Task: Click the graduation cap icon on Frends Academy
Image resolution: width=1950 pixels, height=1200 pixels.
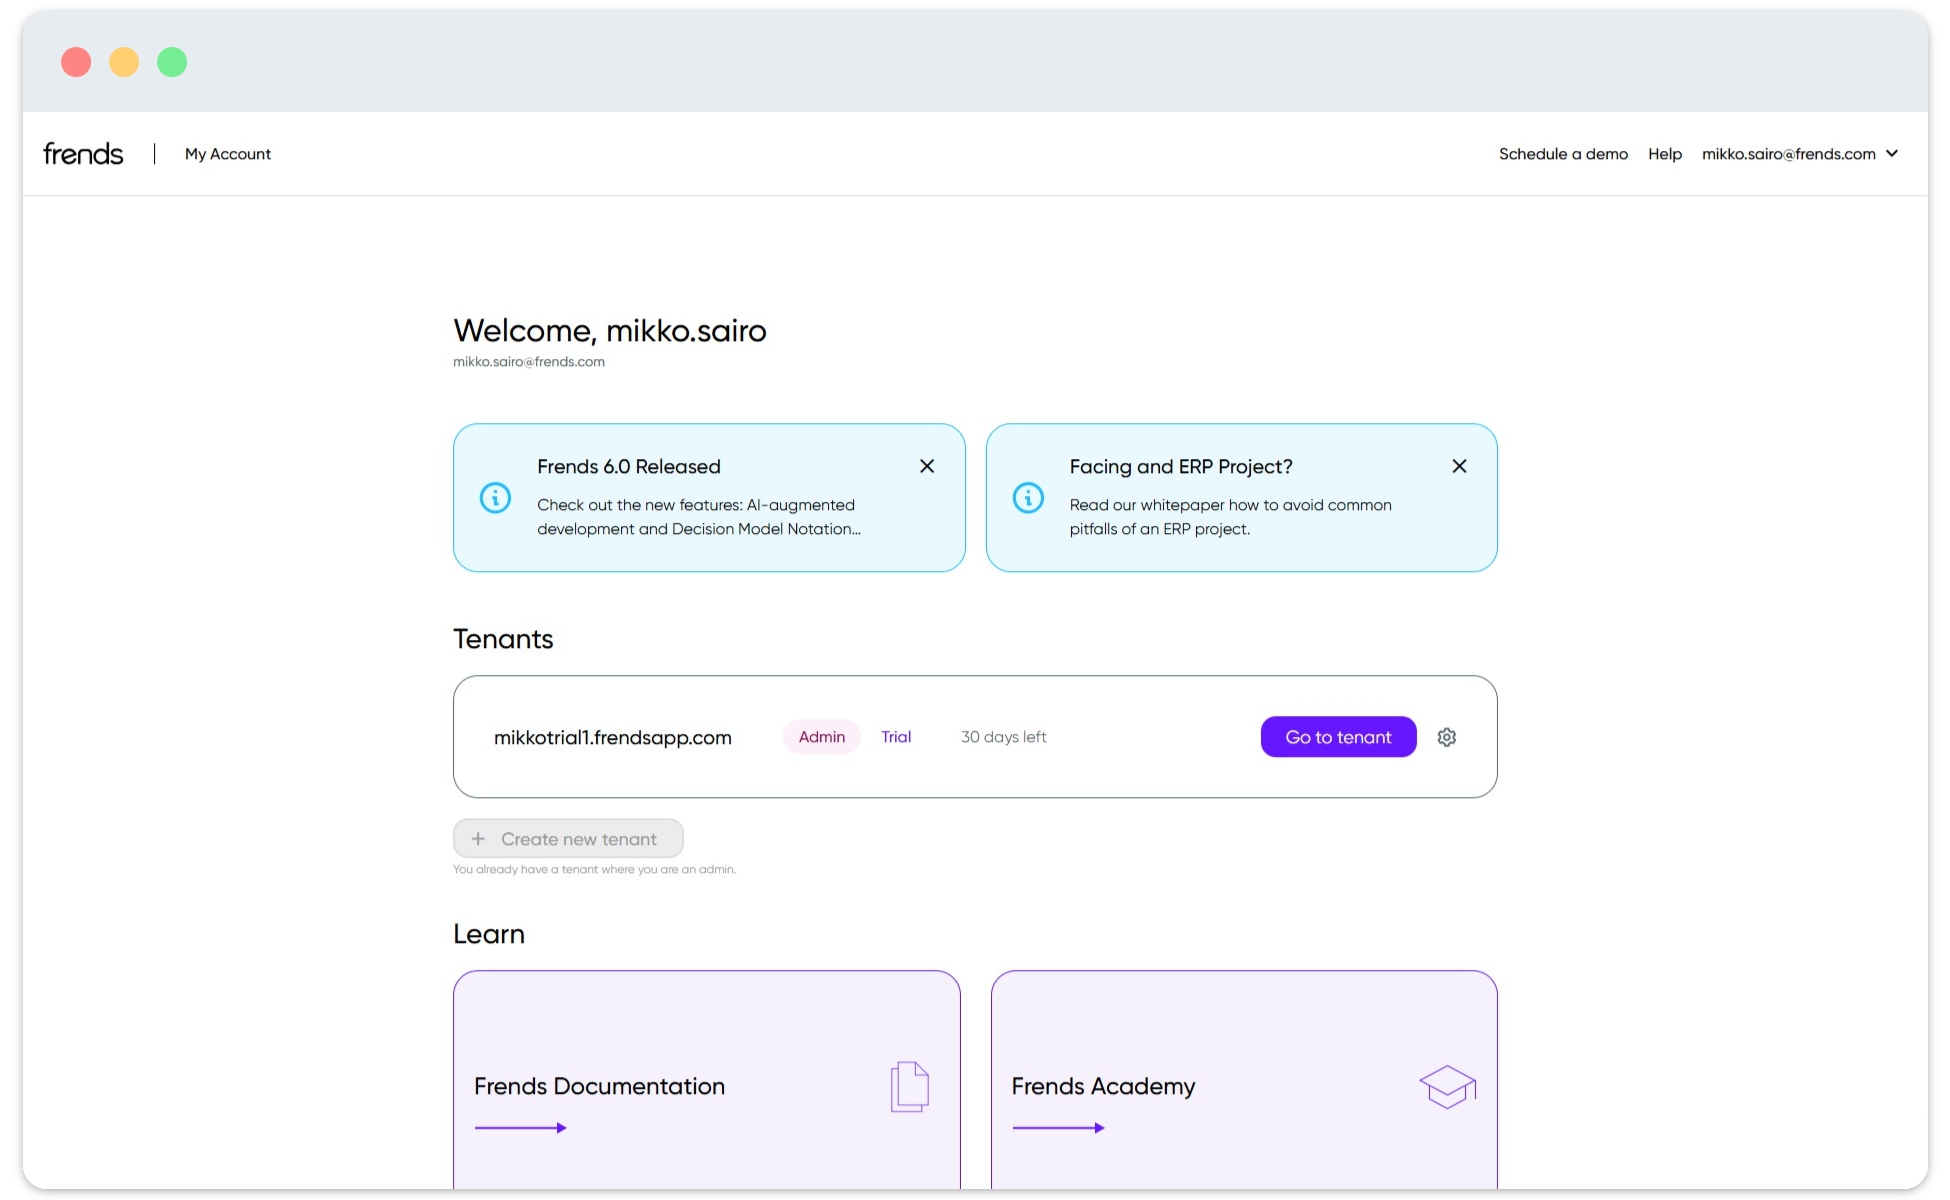Action: 1446,1087
